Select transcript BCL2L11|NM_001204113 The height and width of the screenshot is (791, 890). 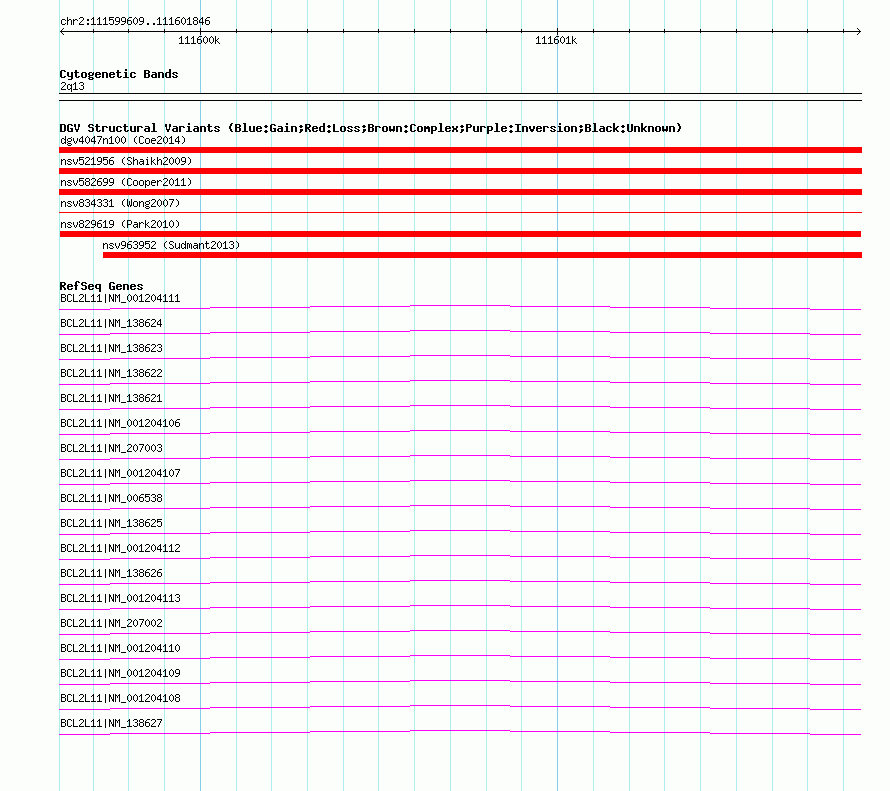tap(120, 598)
